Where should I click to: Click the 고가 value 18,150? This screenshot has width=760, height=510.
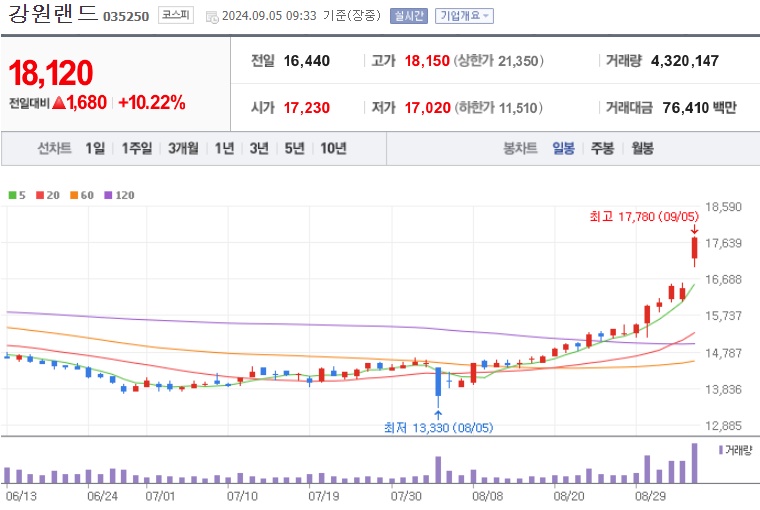point(427,61)
